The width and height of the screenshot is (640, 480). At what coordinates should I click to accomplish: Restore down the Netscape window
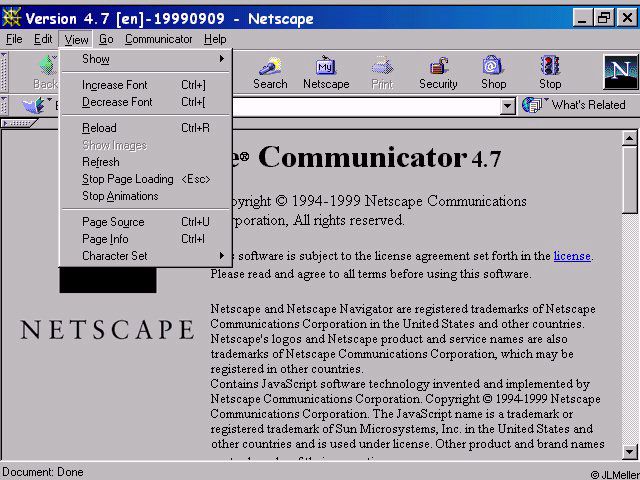(604, 18)
